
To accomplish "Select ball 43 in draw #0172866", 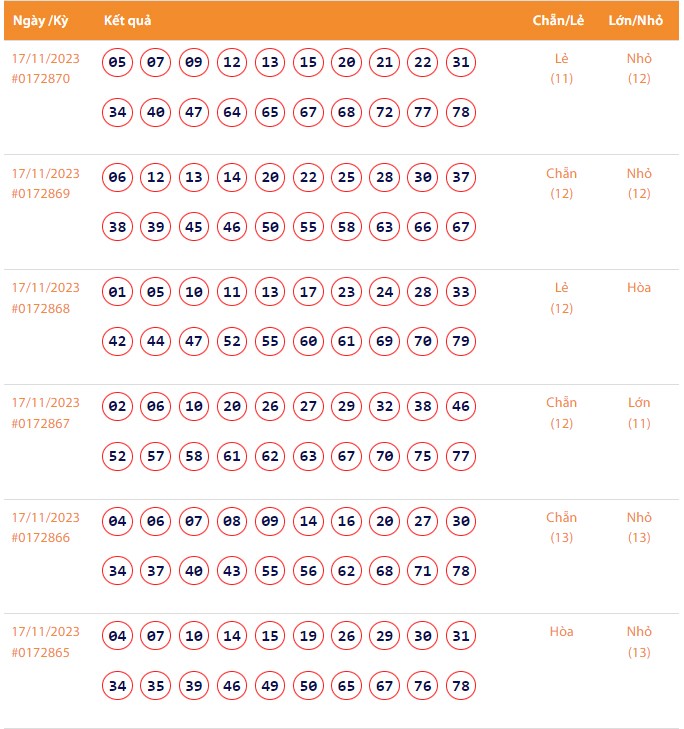I will [x=232, y=571].
